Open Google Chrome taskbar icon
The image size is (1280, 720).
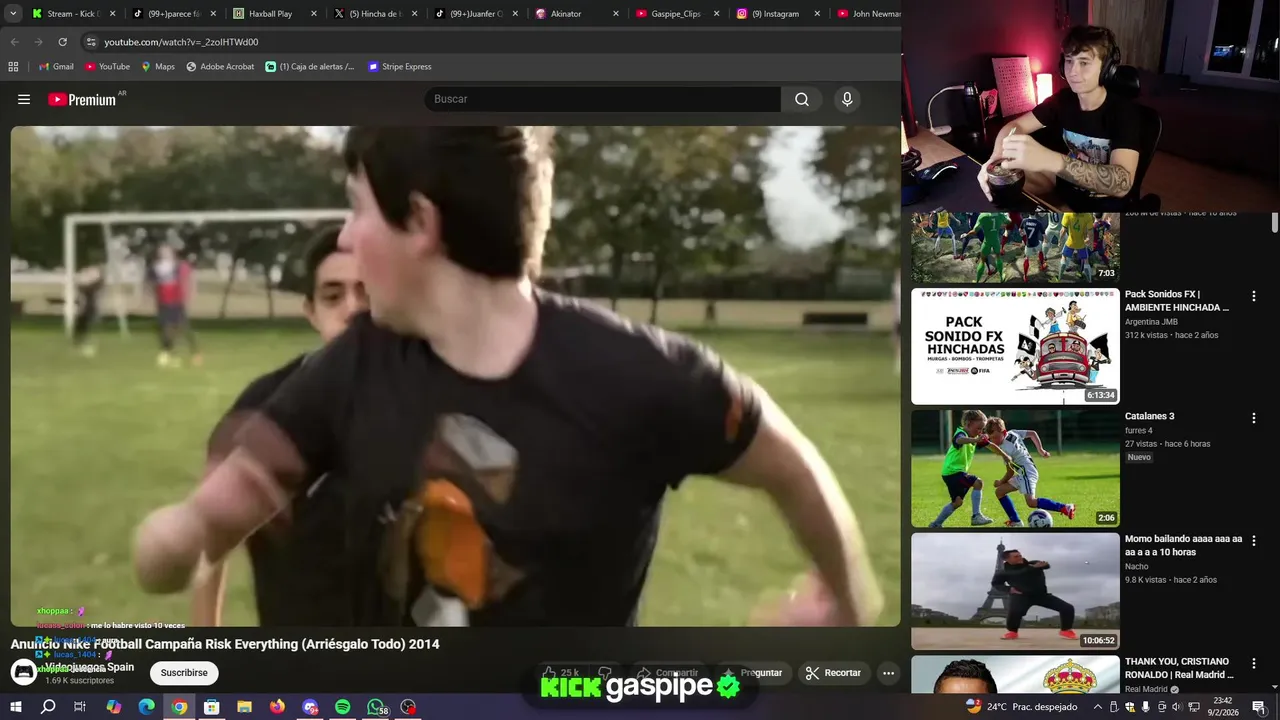tap(179, 707)
